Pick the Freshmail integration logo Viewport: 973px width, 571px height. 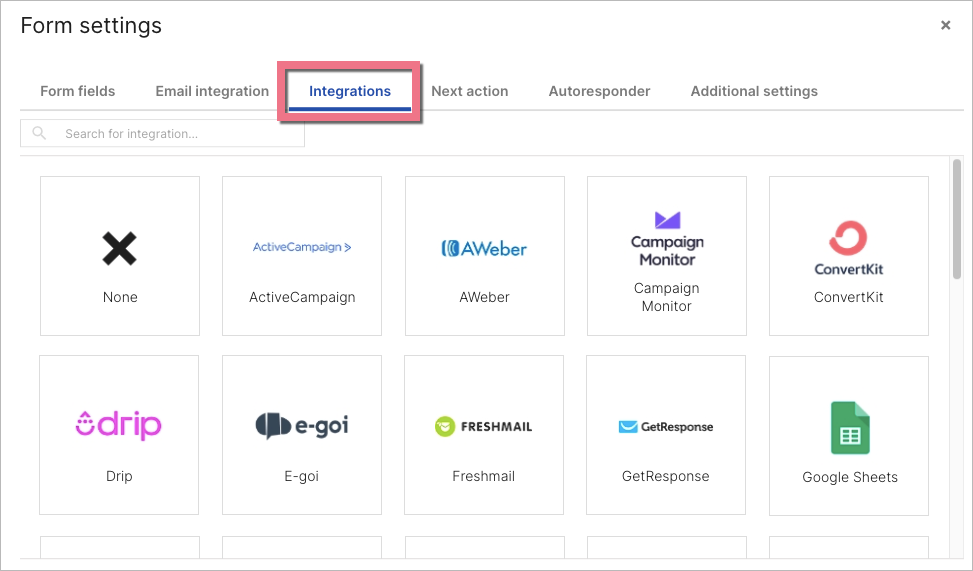484,427
